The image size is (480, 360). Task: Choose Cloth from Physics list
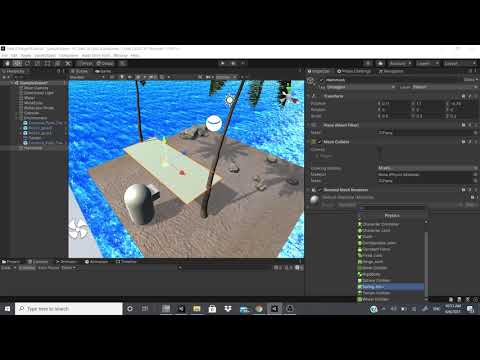click(391, 237)
